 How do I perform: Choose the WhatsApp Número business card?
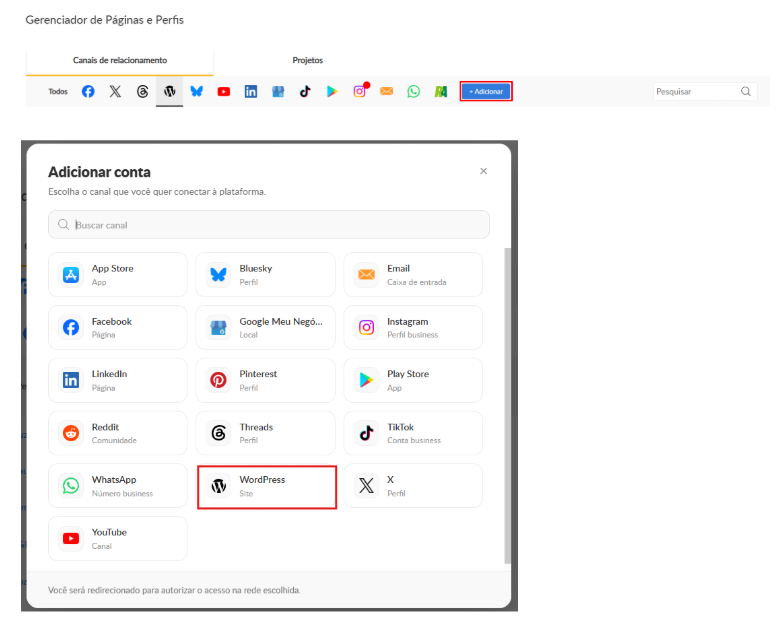pos(118,486)
